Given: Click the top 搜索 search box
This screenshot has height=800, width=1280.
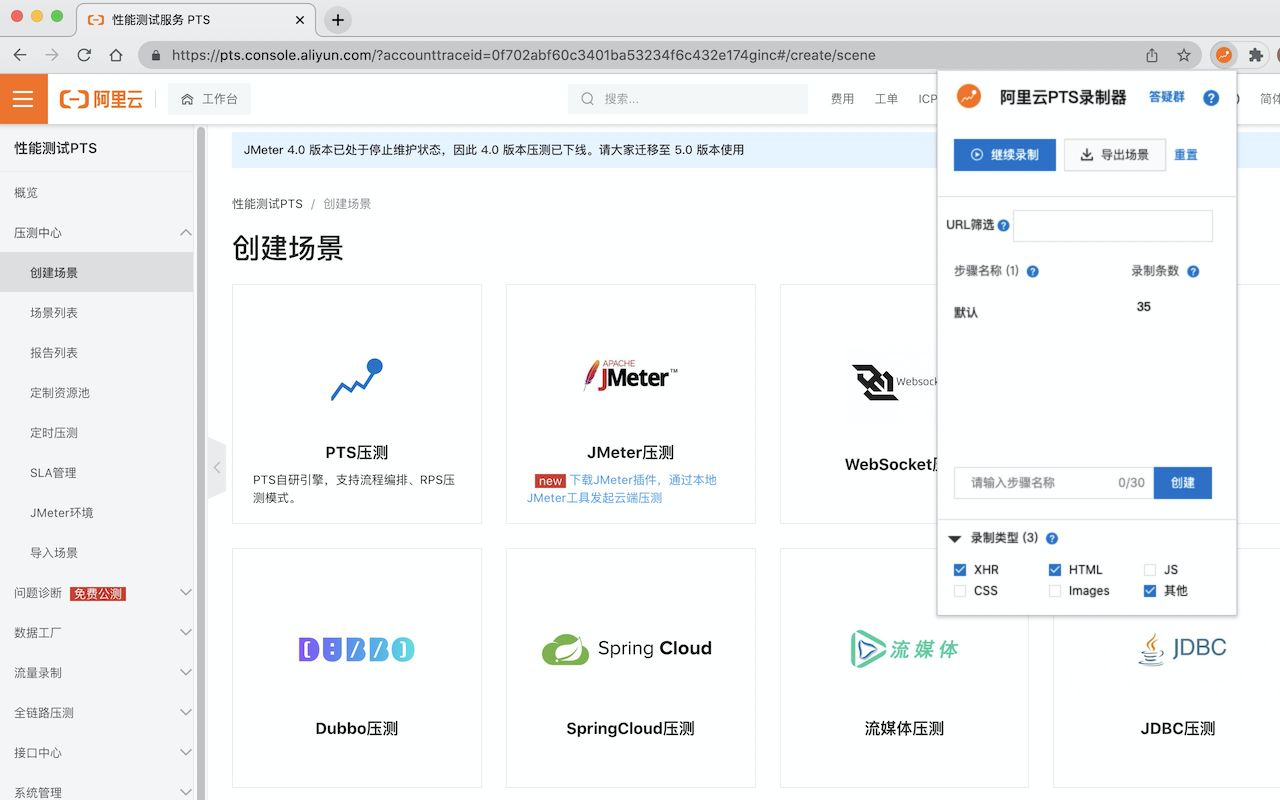Looking at the screenshot, I should 688,99.
